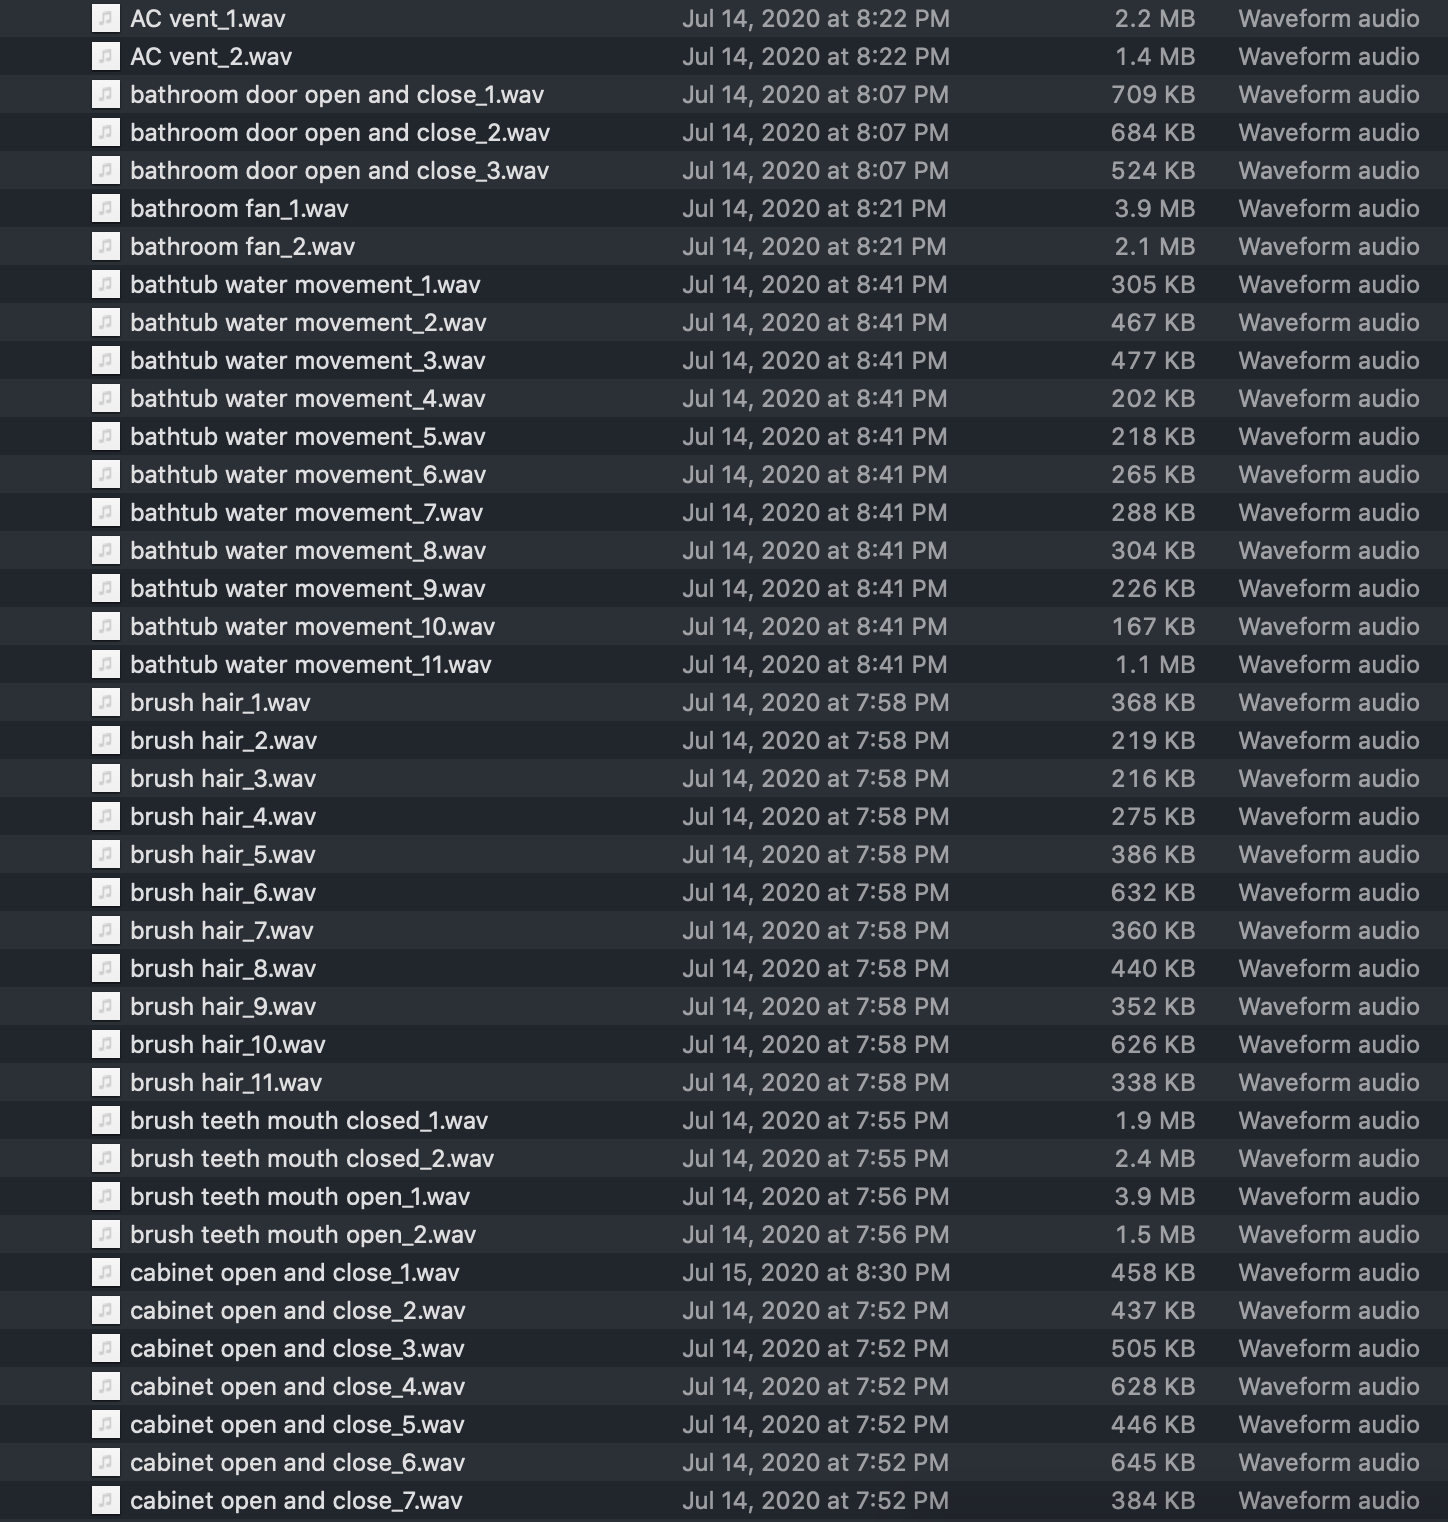This screenshot has width=1448, height=1522.
Task: Click the icon next to bathtub water movement_11.wav
Action: pos(105,665)
